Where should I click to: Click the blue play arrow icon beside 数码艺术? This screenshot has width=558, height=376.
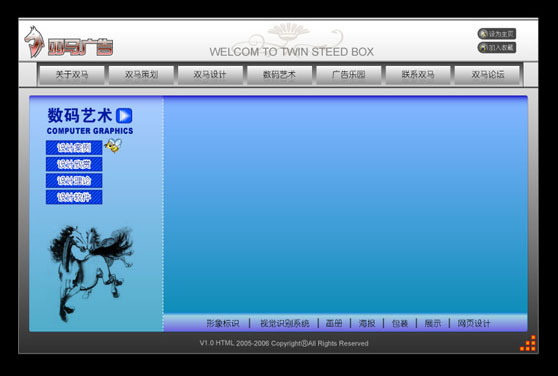click(124, 116)
